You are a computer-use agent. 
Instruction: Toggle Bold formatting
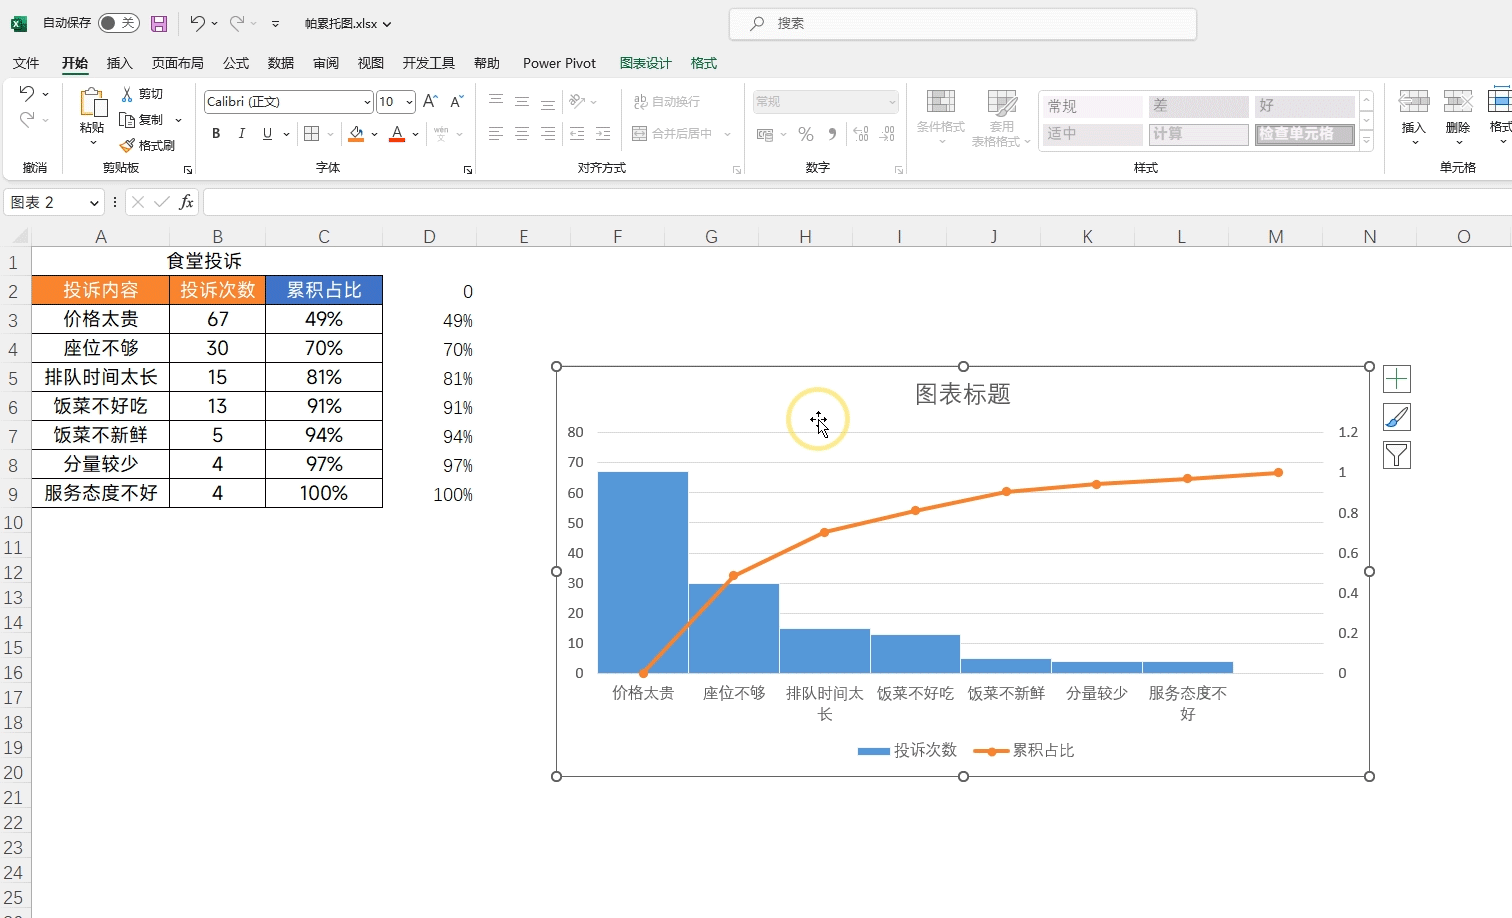point(216,134)
